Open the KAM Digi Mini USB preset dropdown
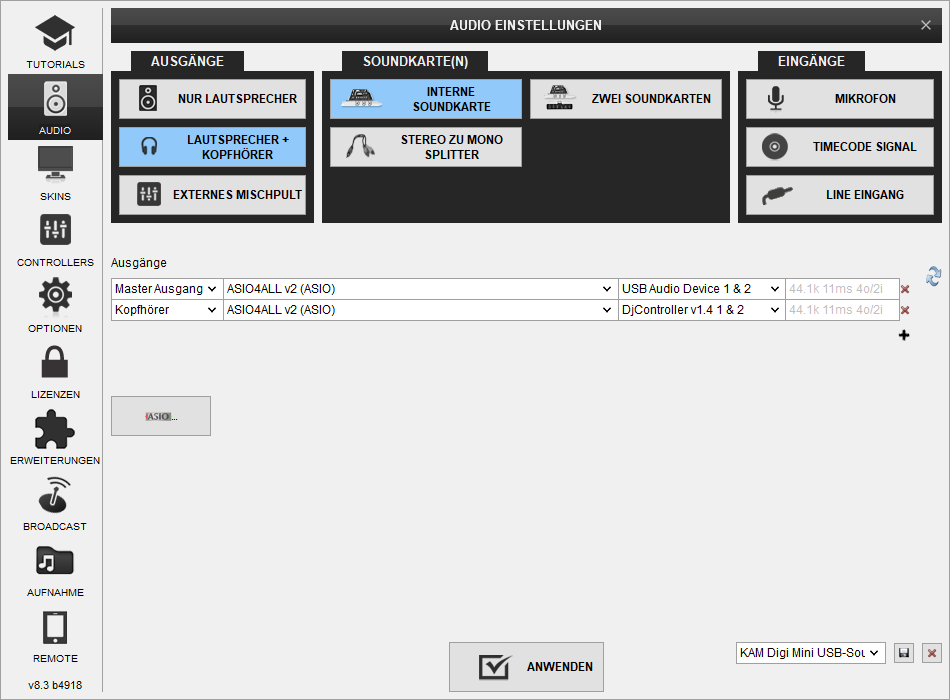950x700 pixels. click(810, 653)
